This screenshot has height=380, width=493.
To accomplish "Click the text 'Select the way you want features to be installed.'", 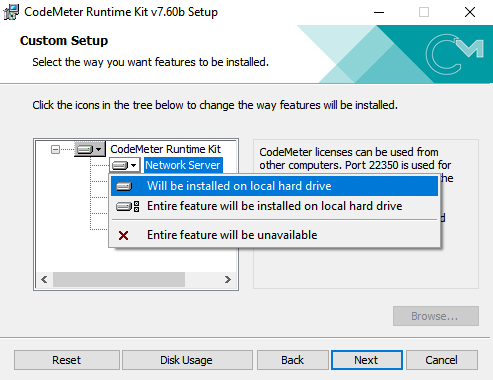I will (150, 62).
